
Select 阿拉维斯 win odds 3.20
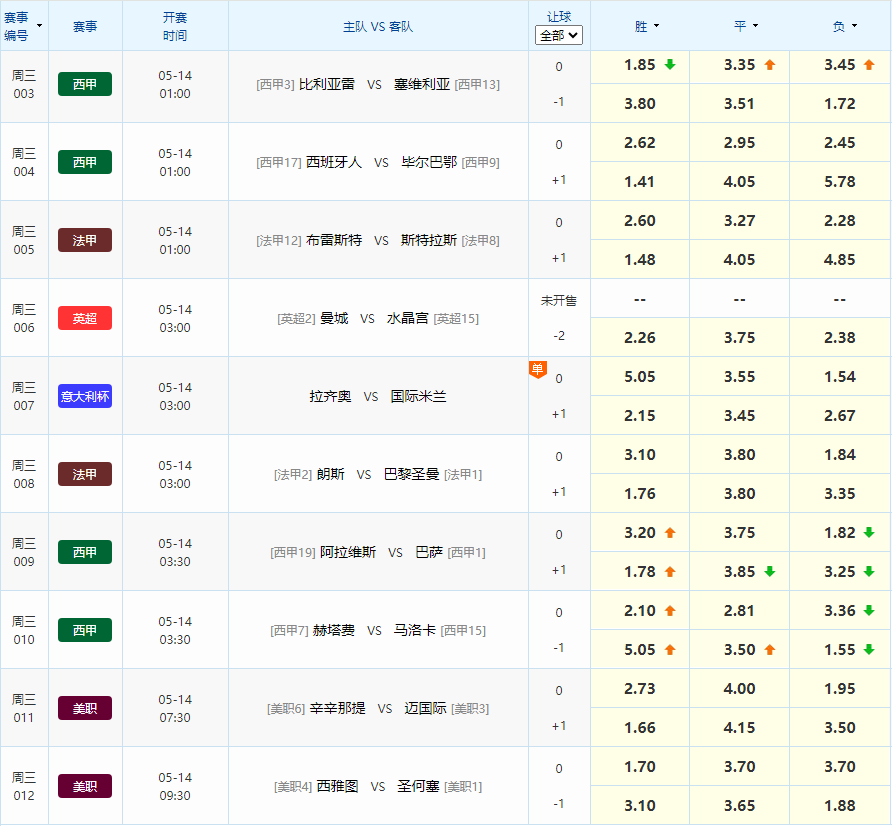pyautogui.click(x=640, y=532)
